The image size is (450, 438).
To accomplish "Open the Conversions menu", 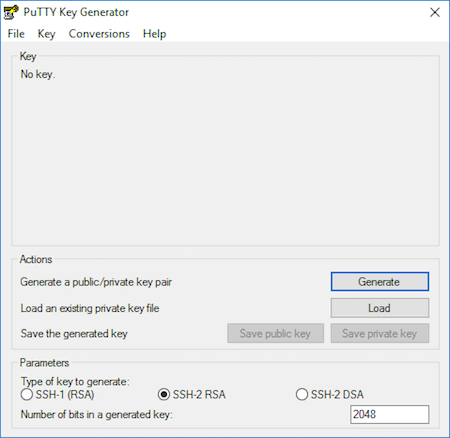I will pyautogui.click(x=99, y=34).
